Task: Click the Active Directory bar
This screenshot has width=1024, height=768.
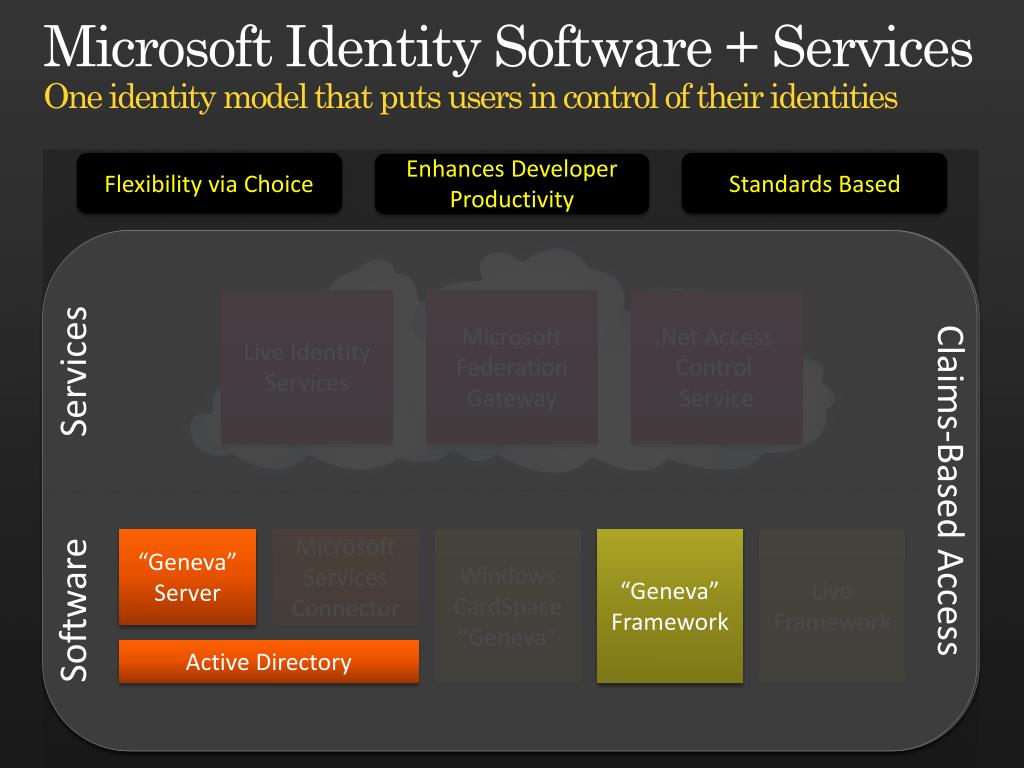Action: (x=268, y=662)
